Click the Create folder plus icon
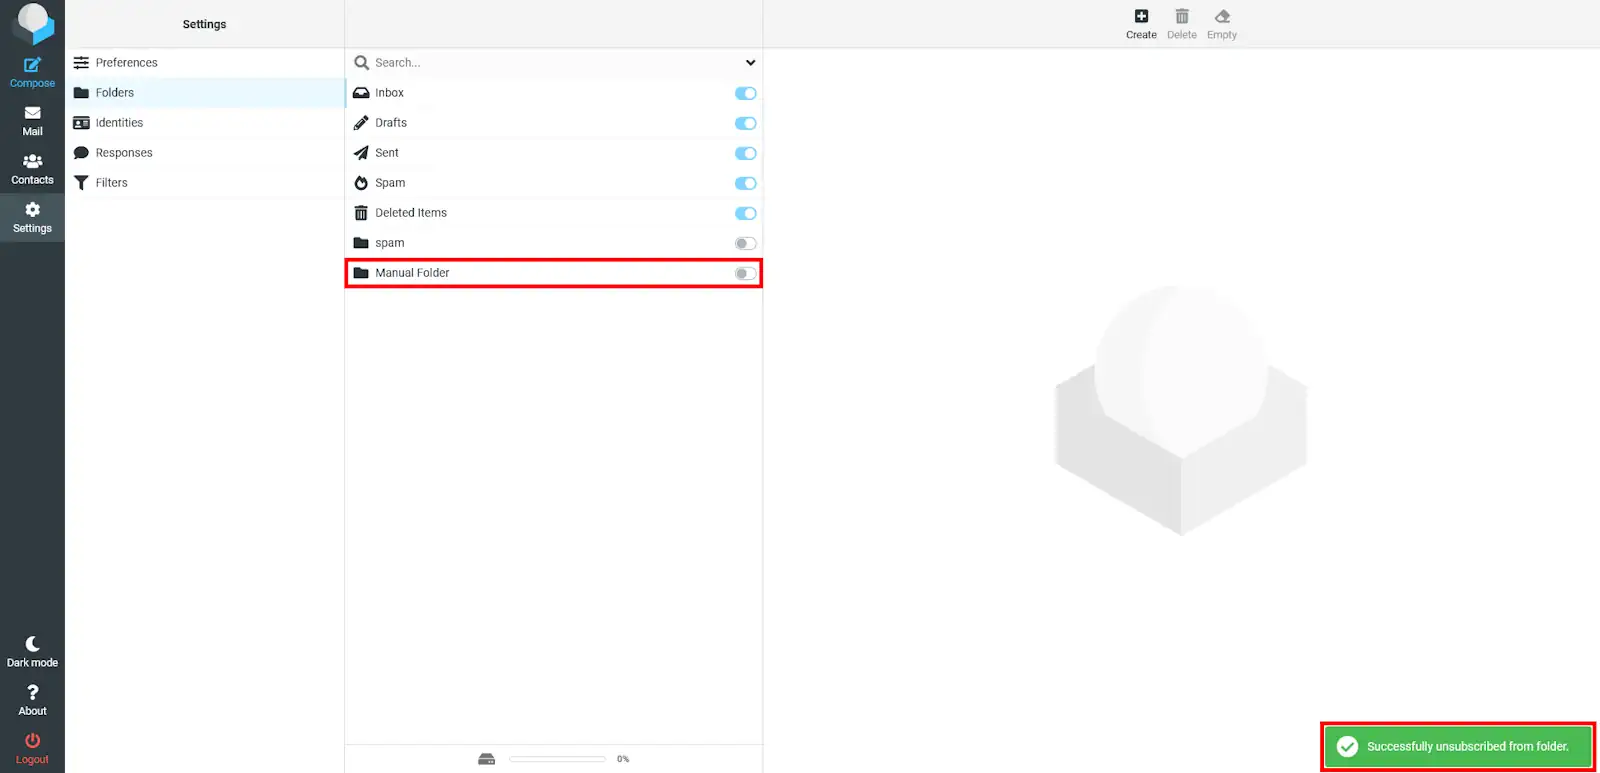 click(x=1141, y=17)
